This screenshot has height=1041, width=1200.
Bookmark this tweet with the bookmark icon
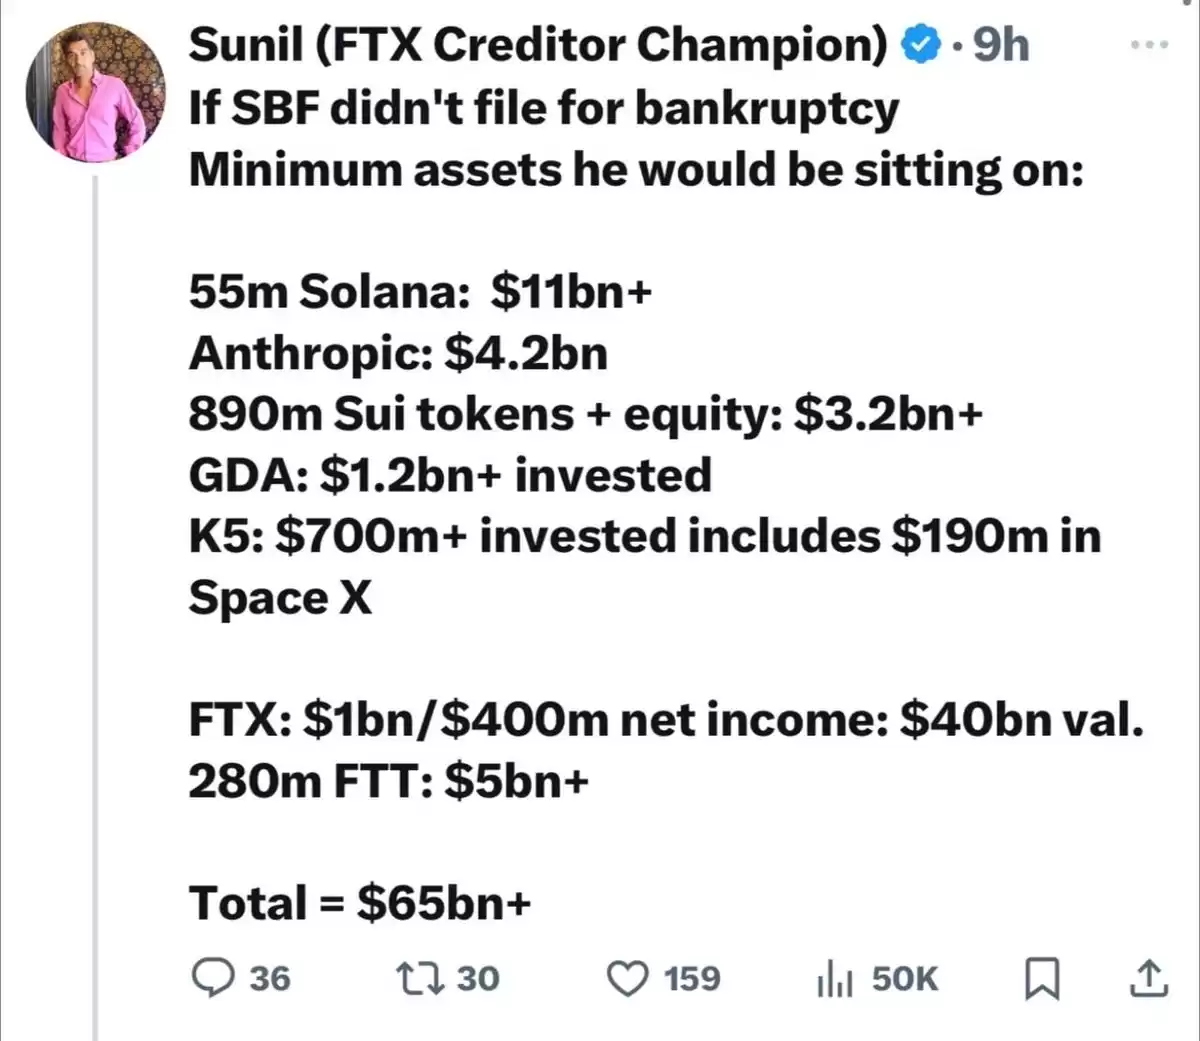coord(1042,979)
